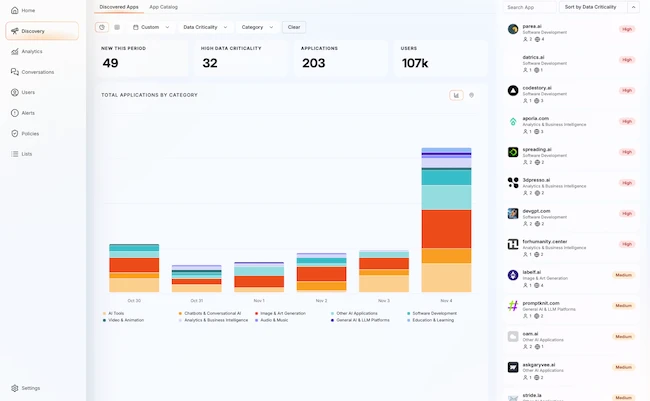Open the datrics.ai app entry
The image size is (650, 401).
(x=572, y=63)
